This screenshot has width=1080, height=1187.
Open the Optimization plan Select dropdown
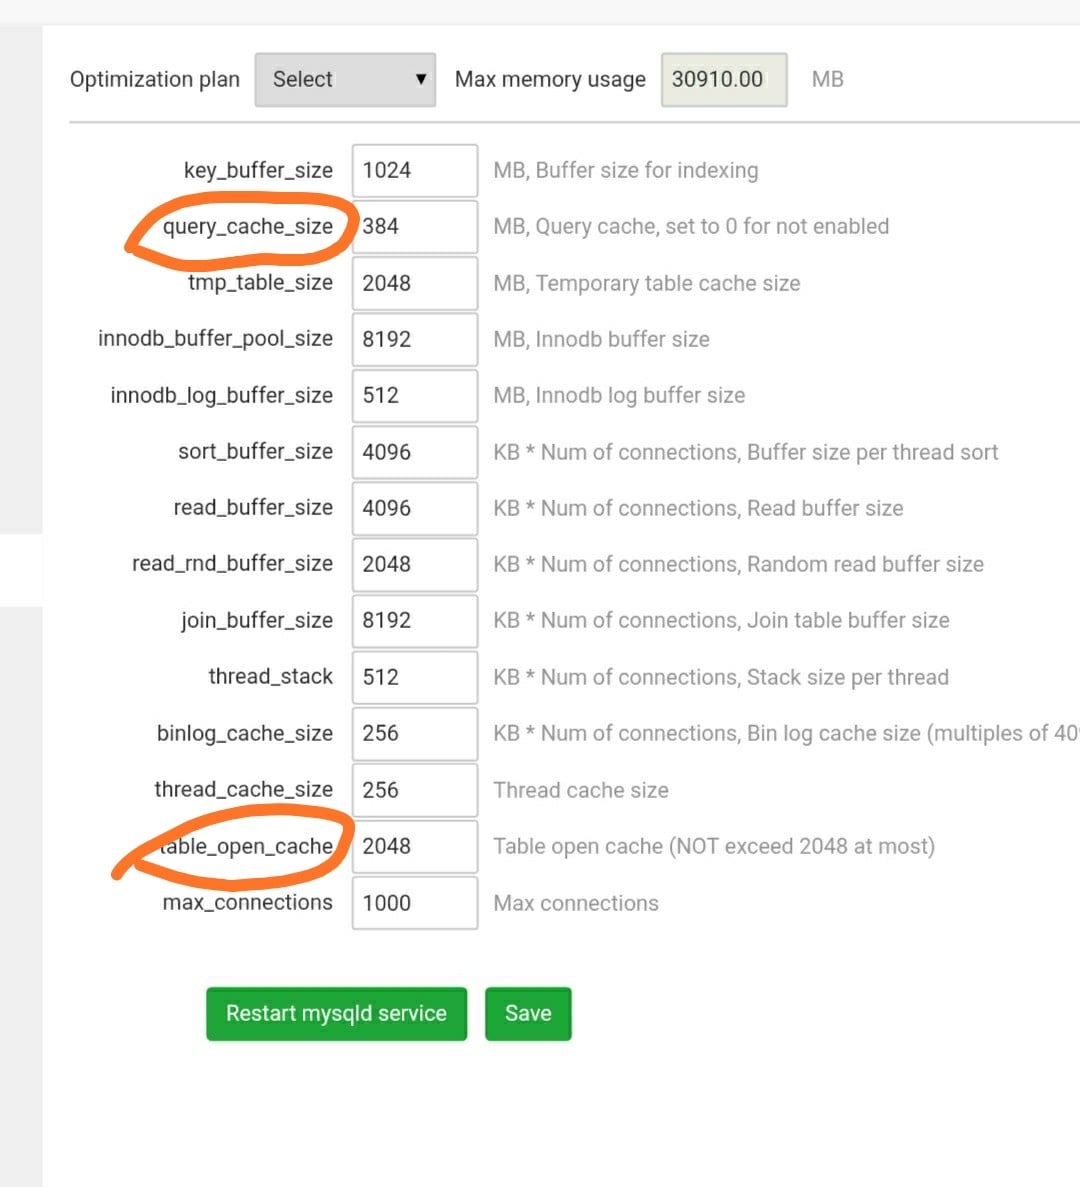click(344, 80)
